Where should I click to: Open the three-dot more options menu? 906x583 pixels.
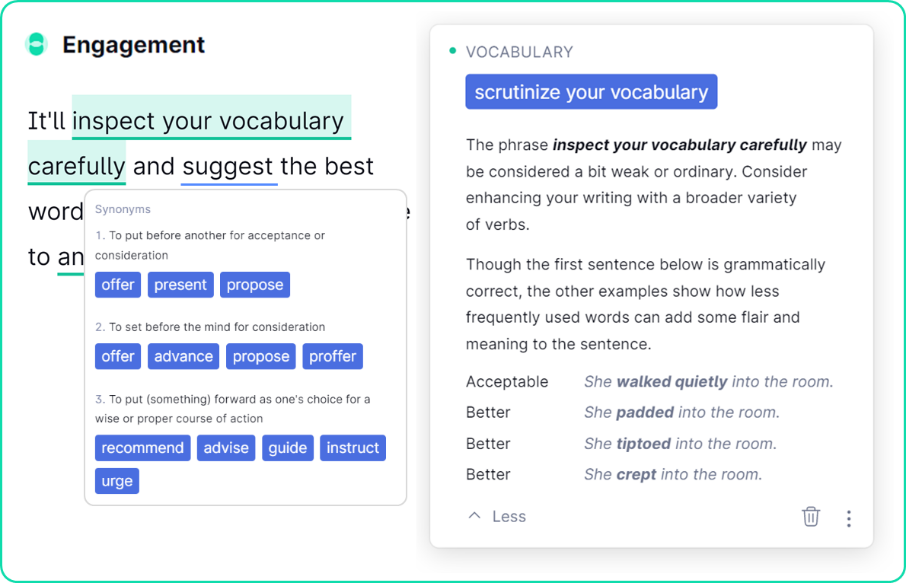[x=848, y=518]
